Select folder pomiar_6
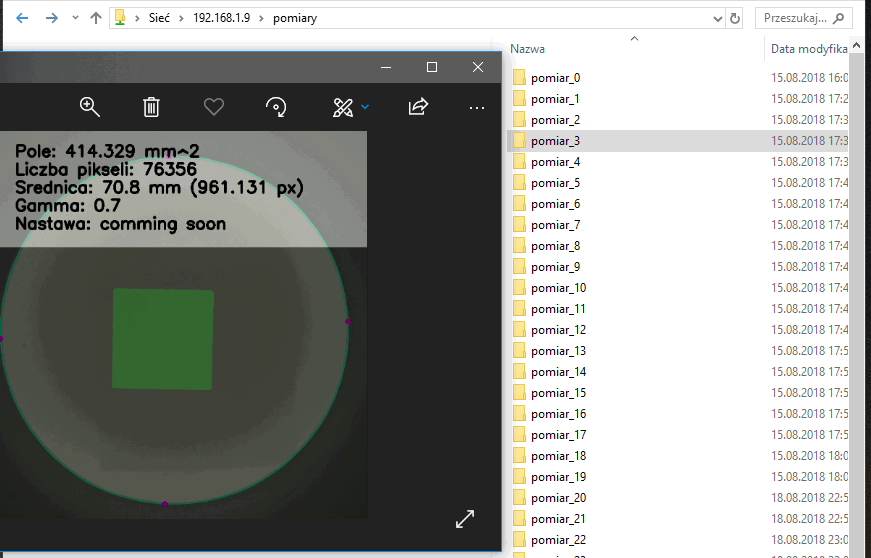The image size is (871, 558). pos(555,204)
